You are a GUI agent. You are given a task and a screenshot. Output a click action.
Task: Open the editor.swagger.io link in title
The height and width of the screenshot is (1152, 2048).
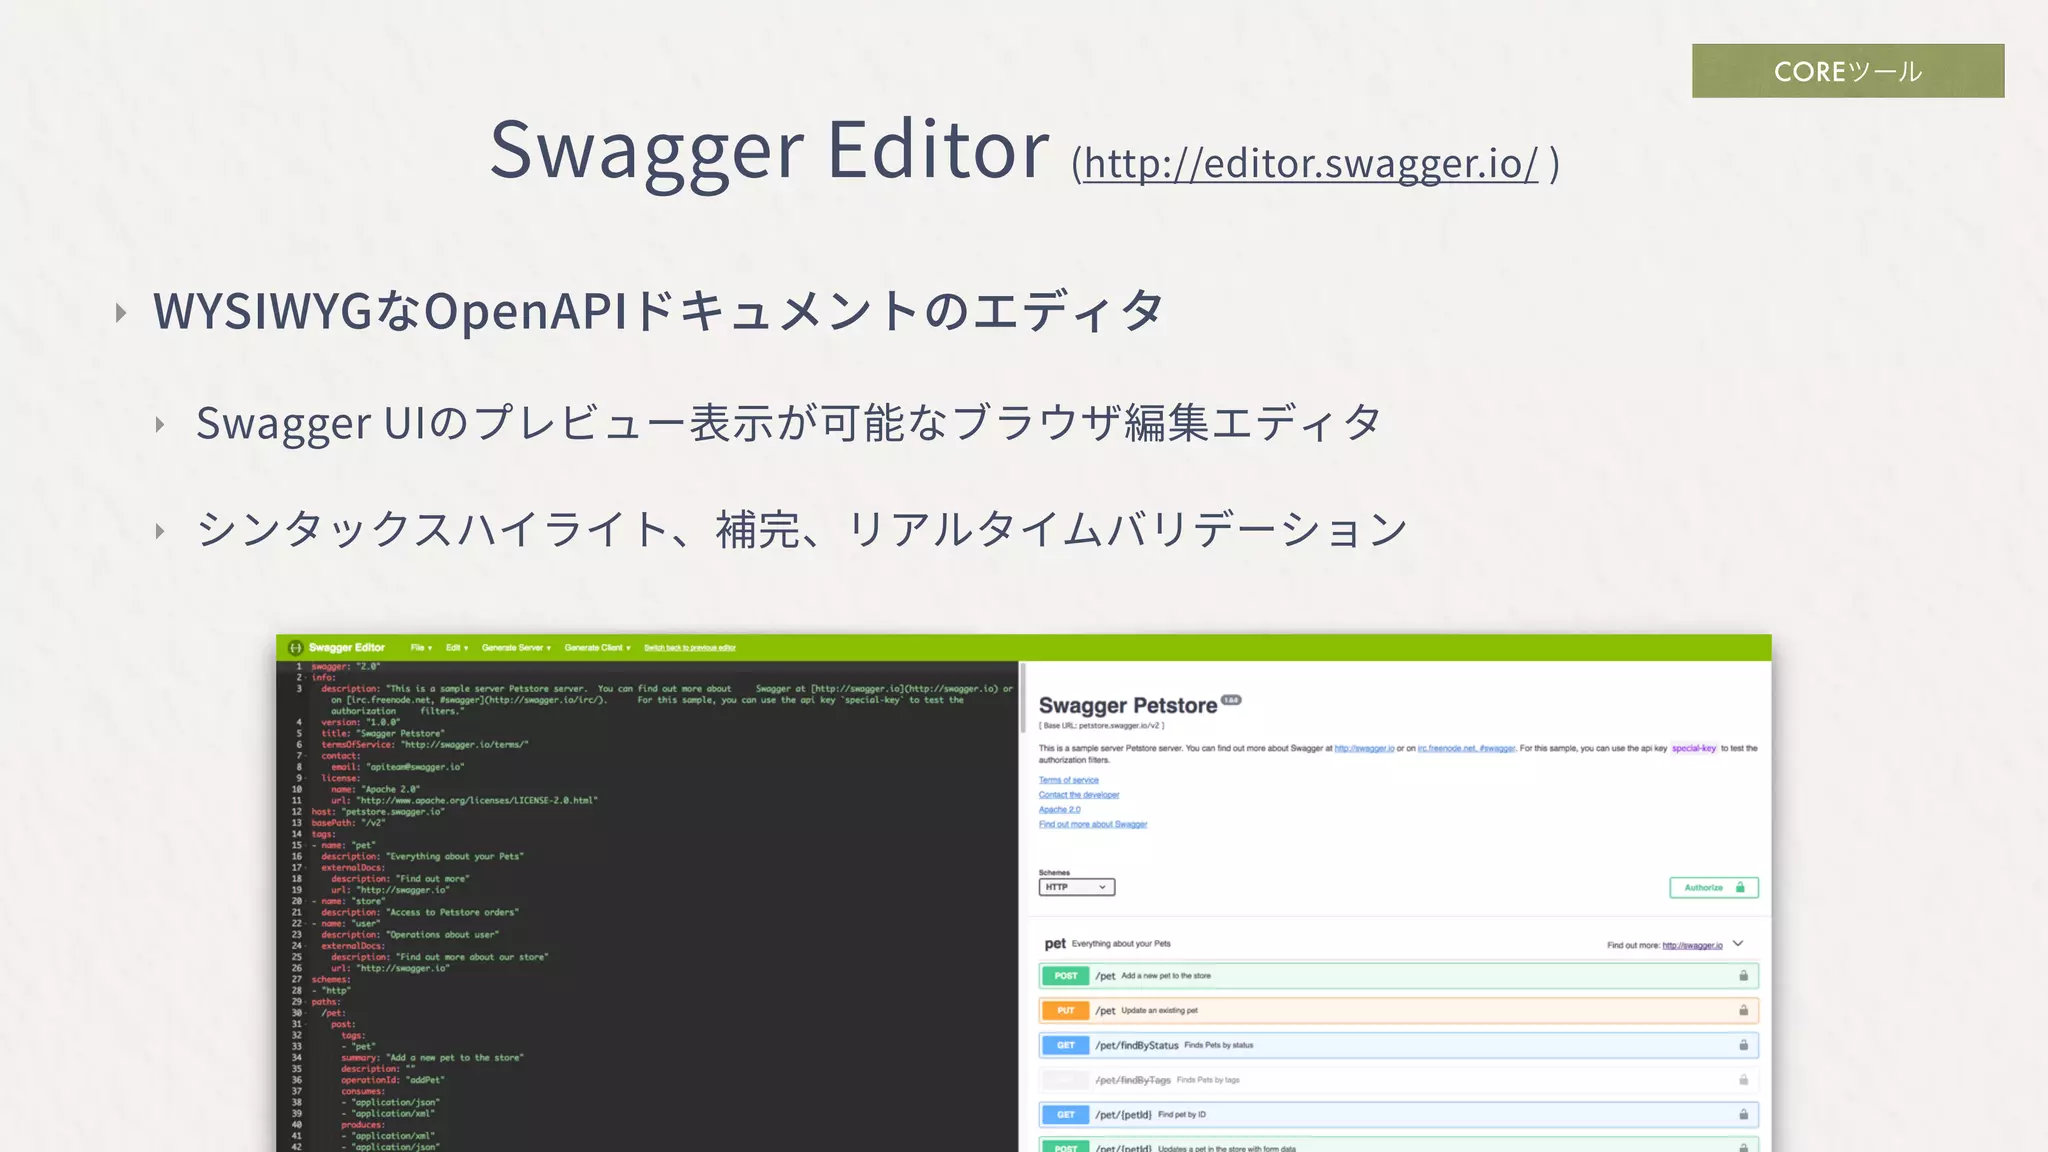(x=1310, y=164)
